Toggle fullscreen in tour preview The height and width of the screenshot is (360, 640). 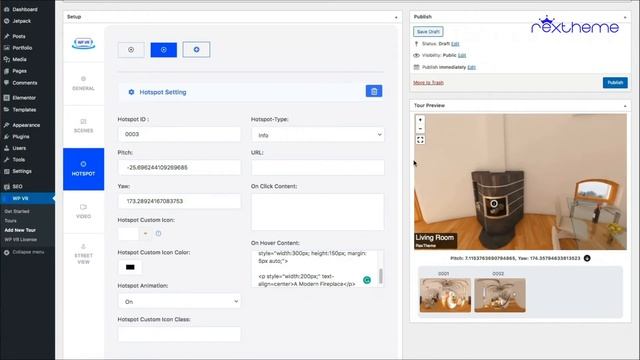point(420,140)
